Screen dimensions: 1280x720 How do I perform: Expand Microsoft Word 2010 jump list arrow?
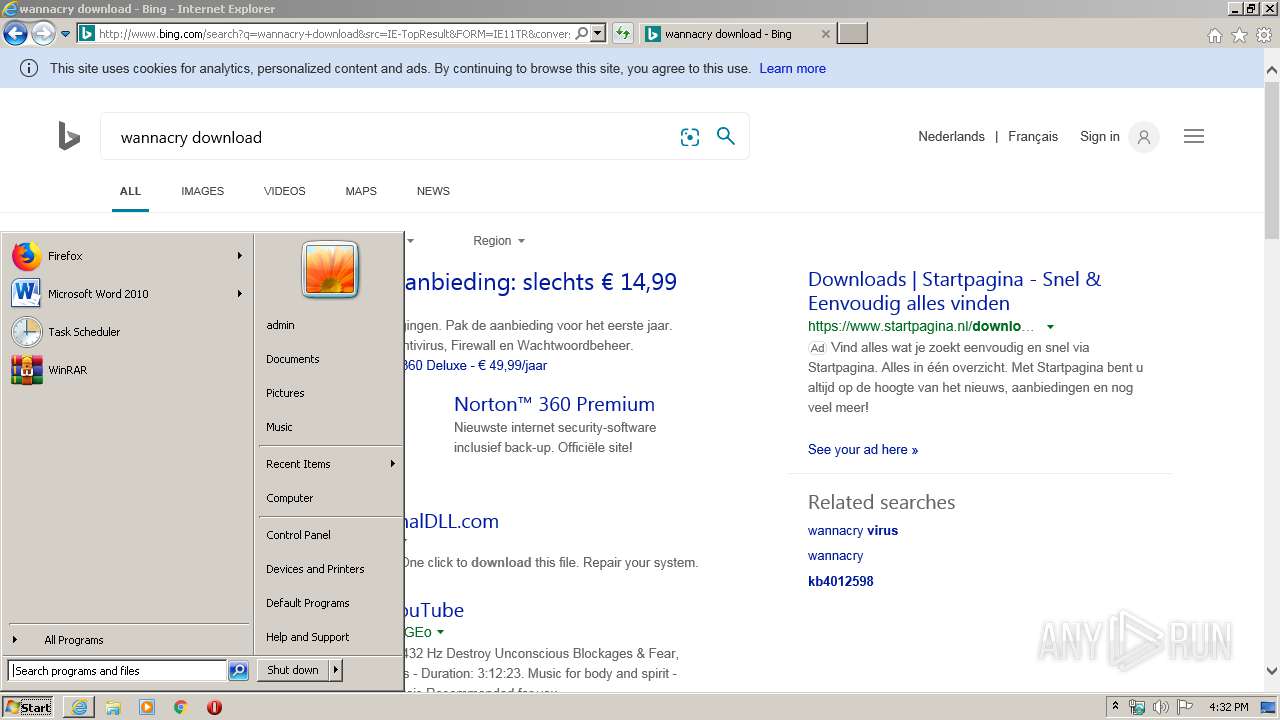coord(240,294)
